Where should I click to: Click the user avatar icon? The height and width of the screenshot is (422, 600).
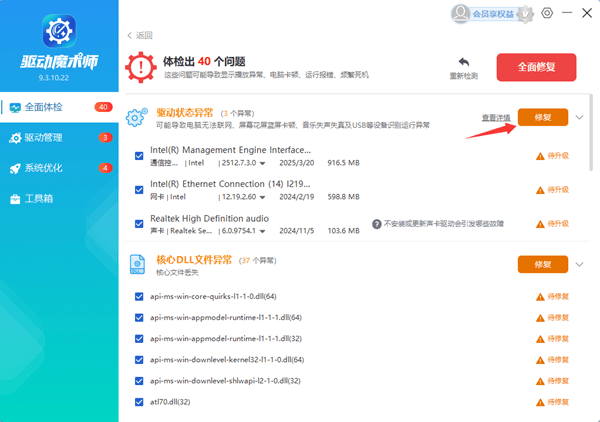pos(460,13)
